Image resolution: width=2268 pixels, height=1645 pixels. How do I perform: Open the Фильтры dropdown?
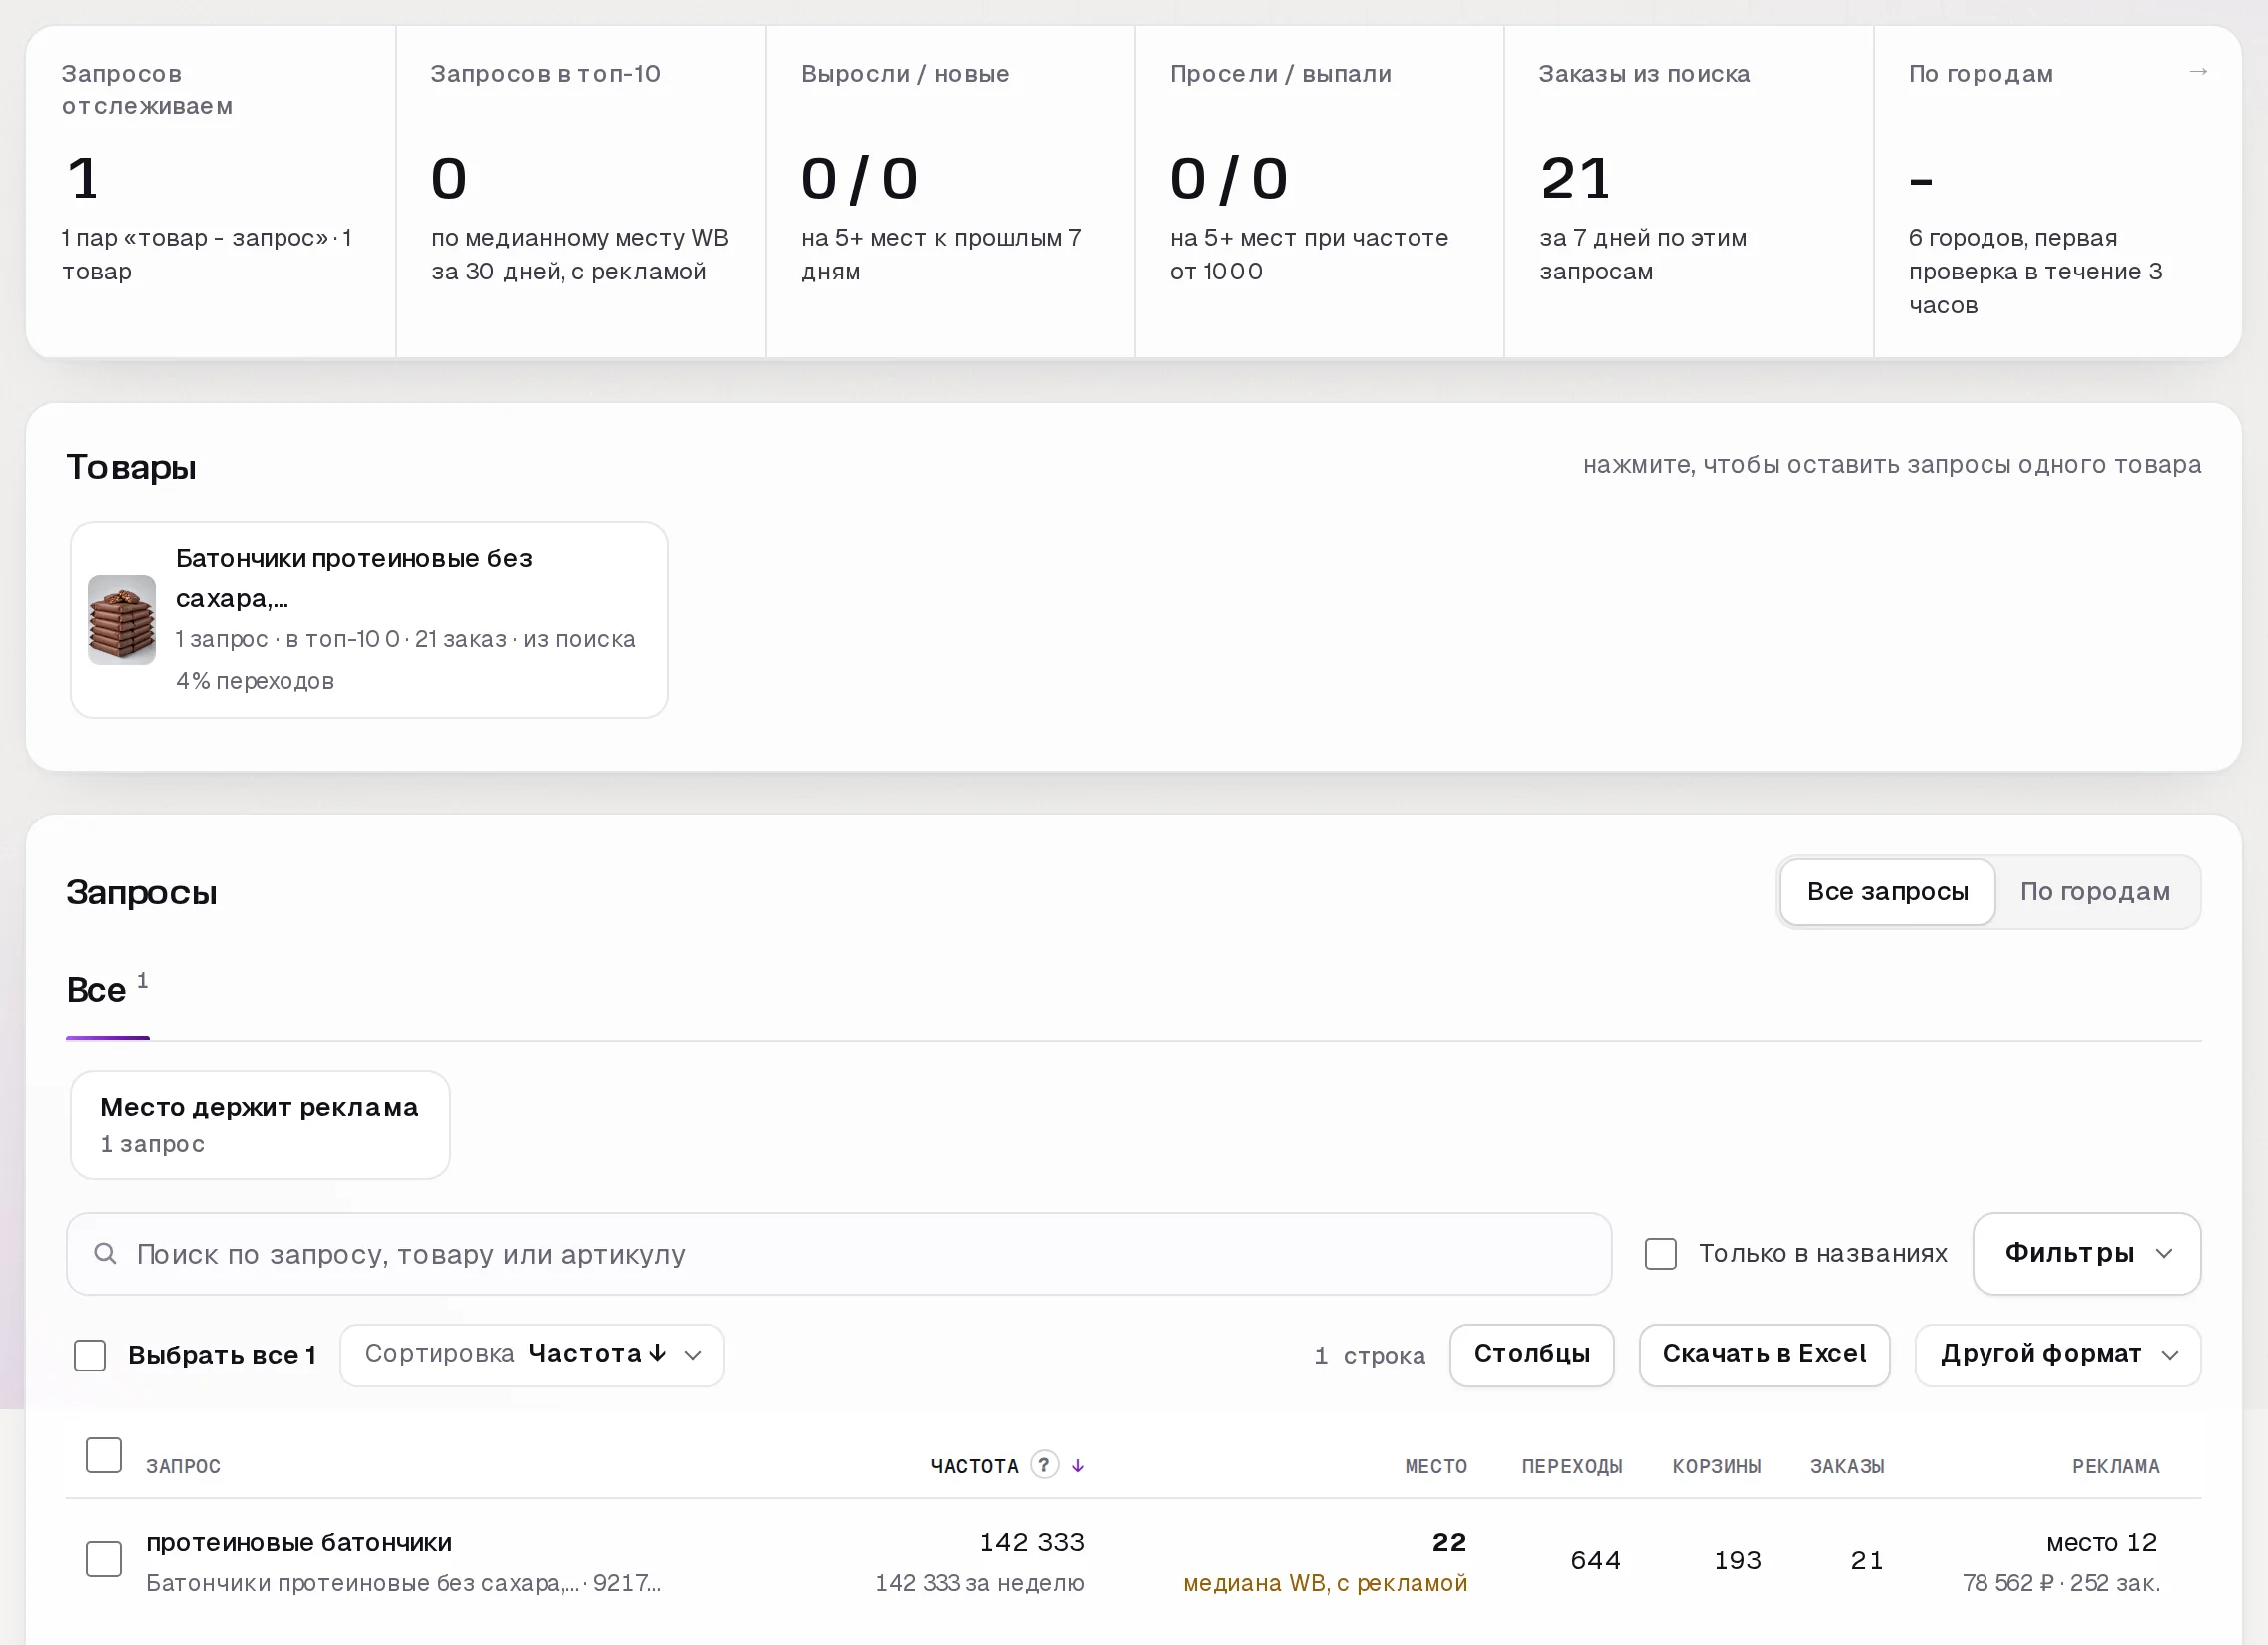(2087, 1253)
